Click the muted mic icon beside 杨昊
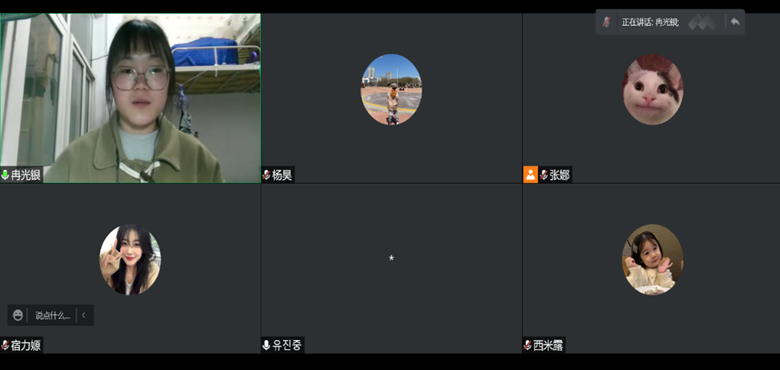Viewport: 780px width, 370px height. [267, 175]
